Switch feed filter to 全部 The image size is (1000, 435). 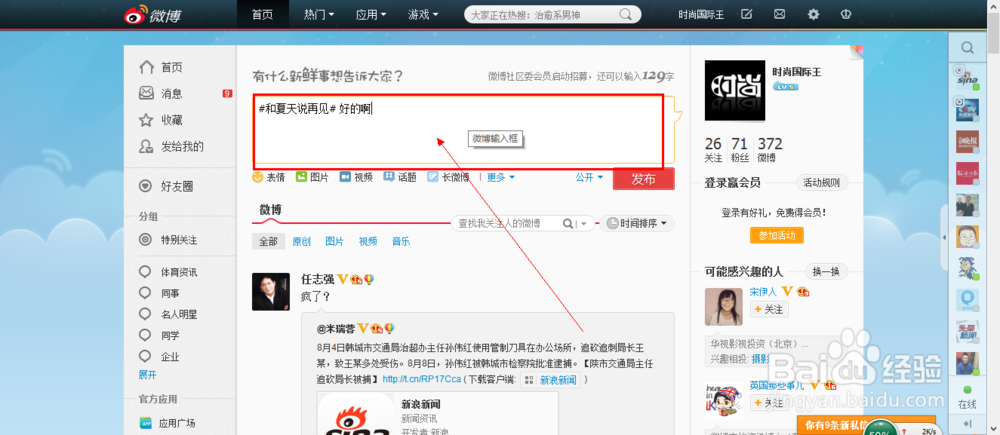[268, 241]
